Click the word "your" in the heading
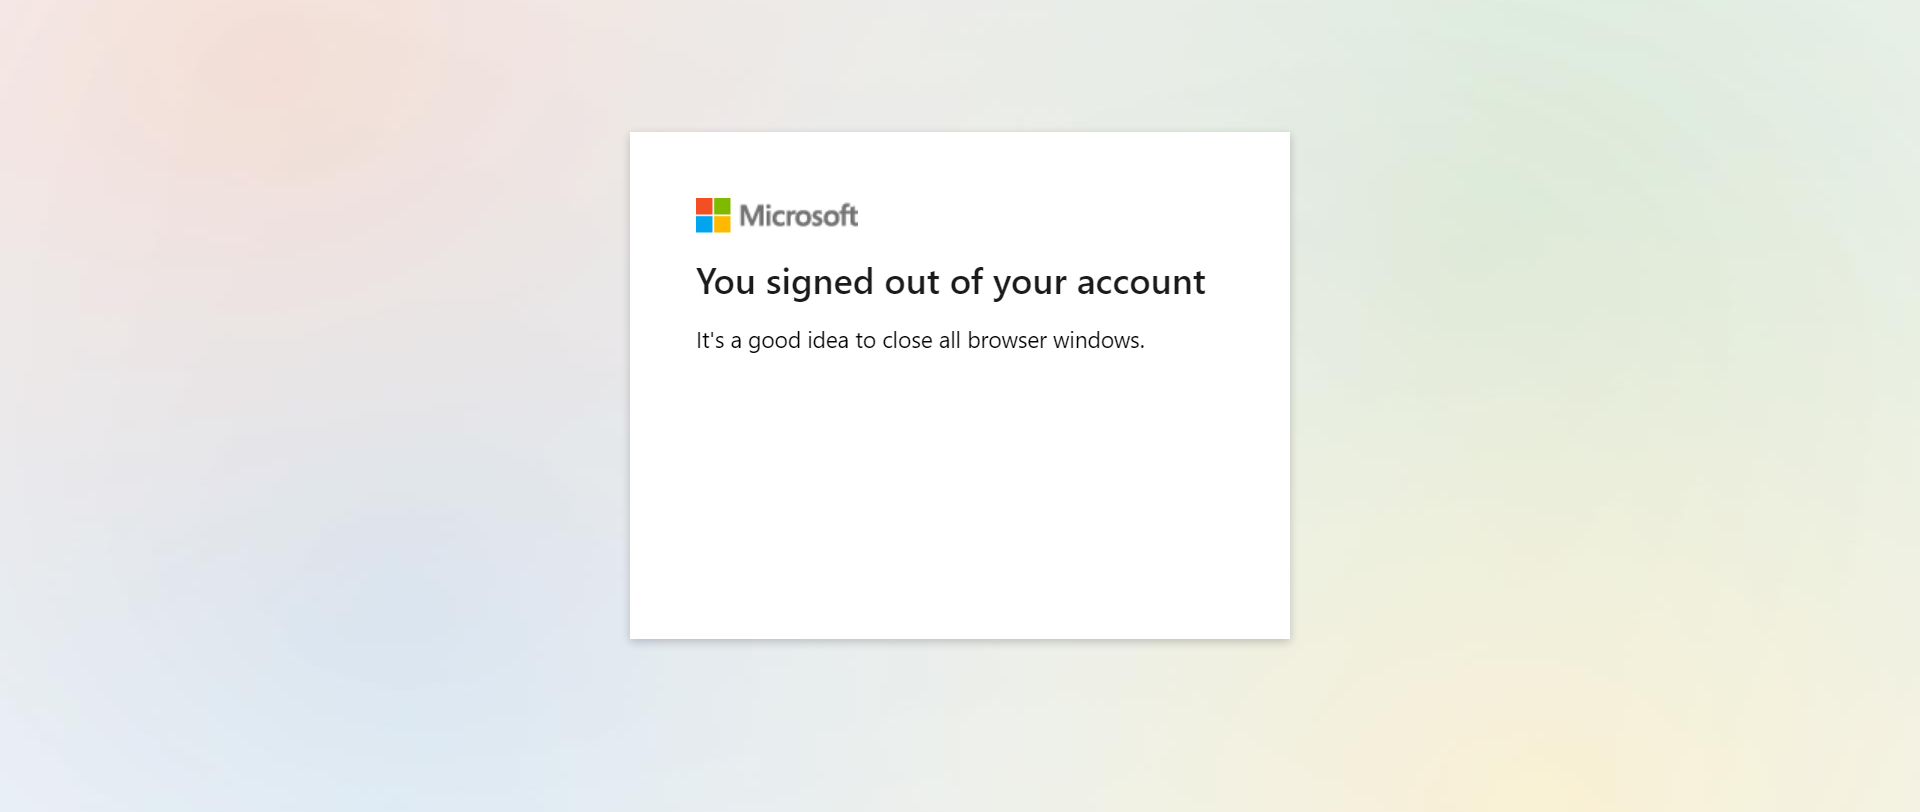This screenshot has height=812, width=1920. 1029,285
